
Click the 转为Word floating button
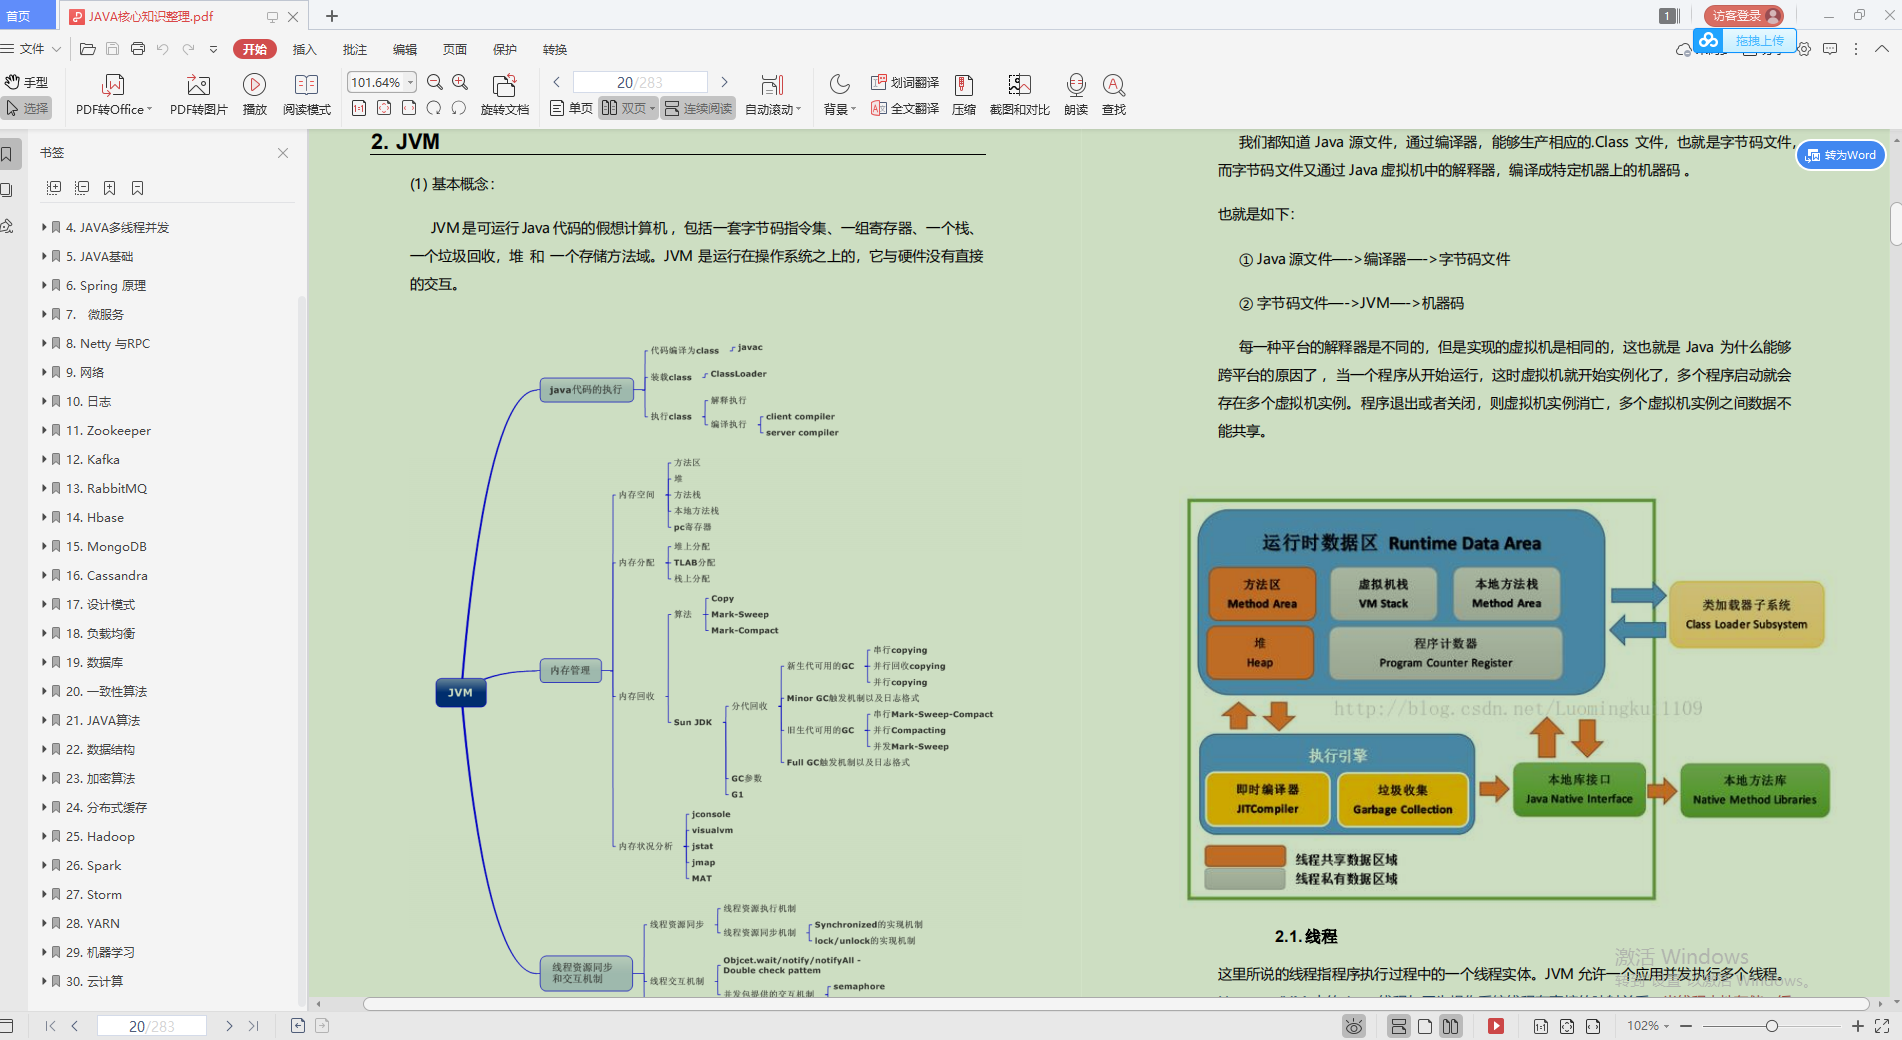click(x=1840, y=155)
